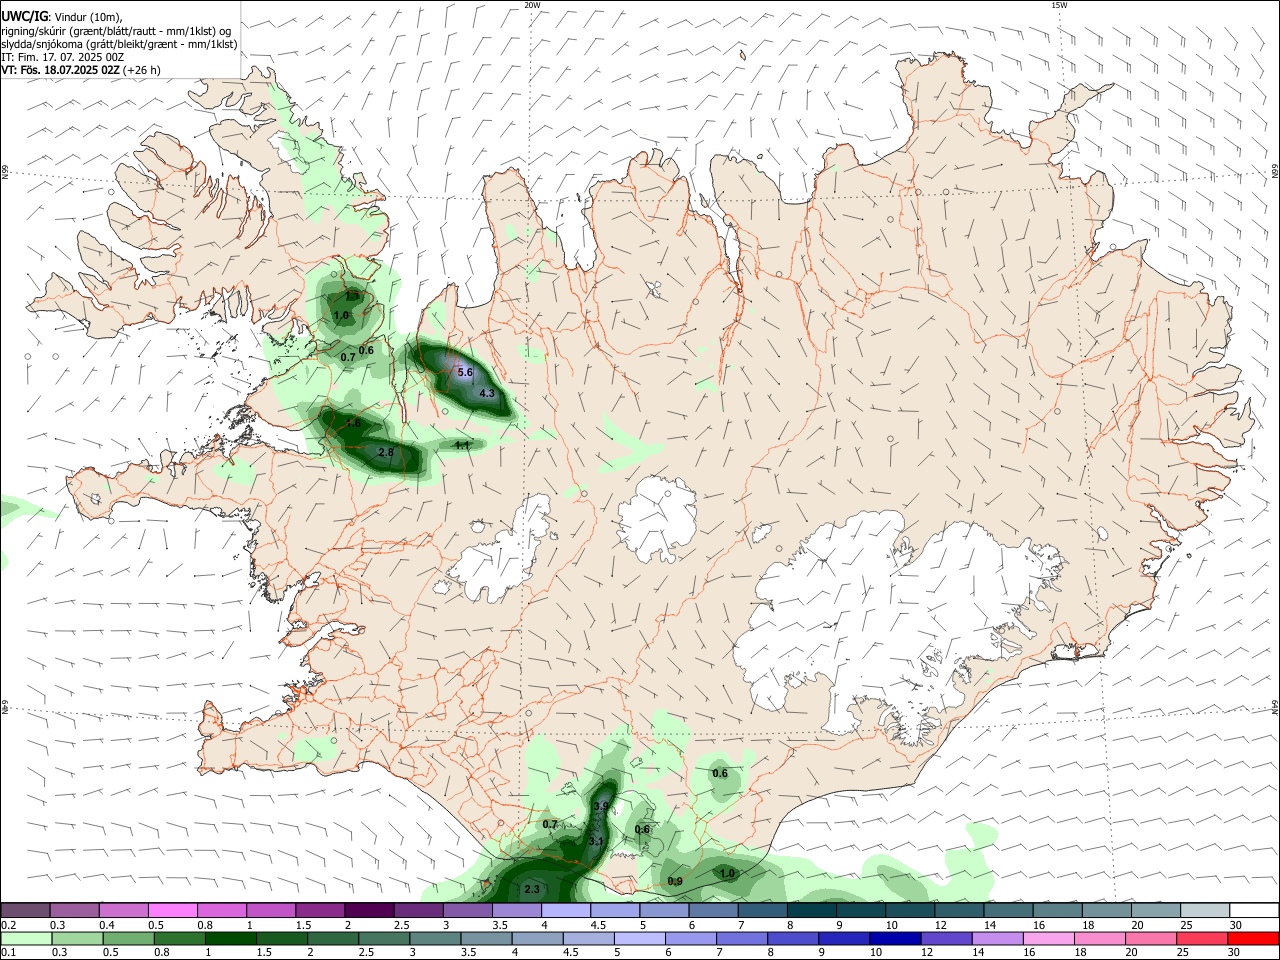Click the '0.2' label on upper scale

8,925
